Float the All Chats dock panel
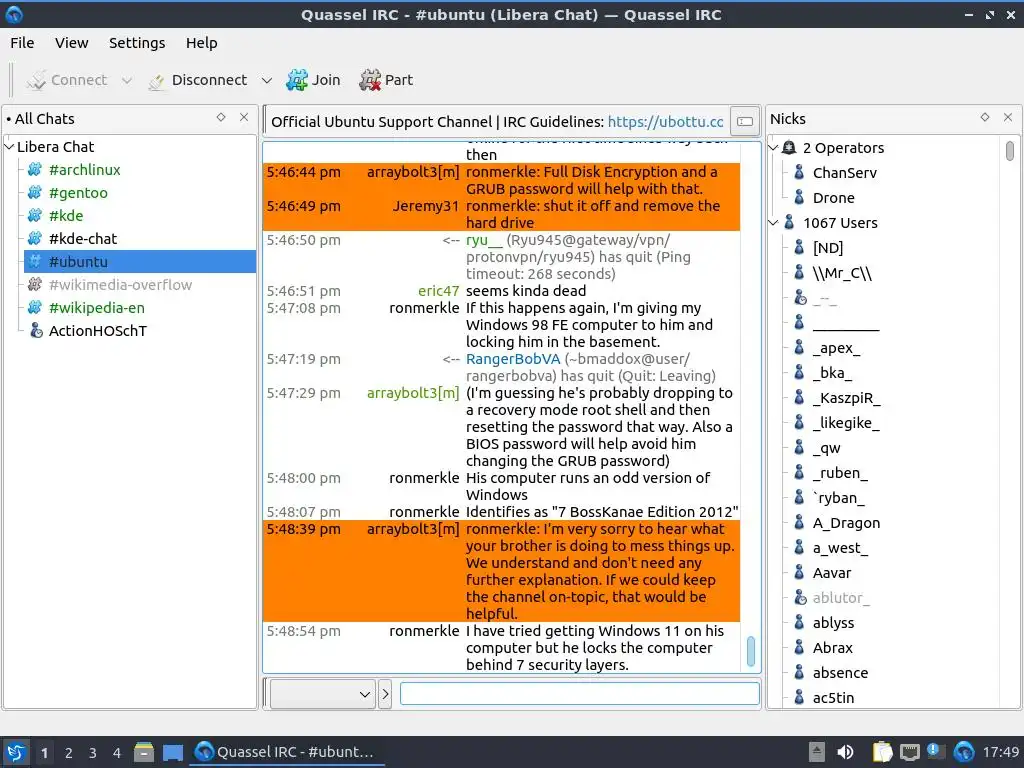Image resolution: width=1024 pixels, height=768 pixels. click(221, 118)
